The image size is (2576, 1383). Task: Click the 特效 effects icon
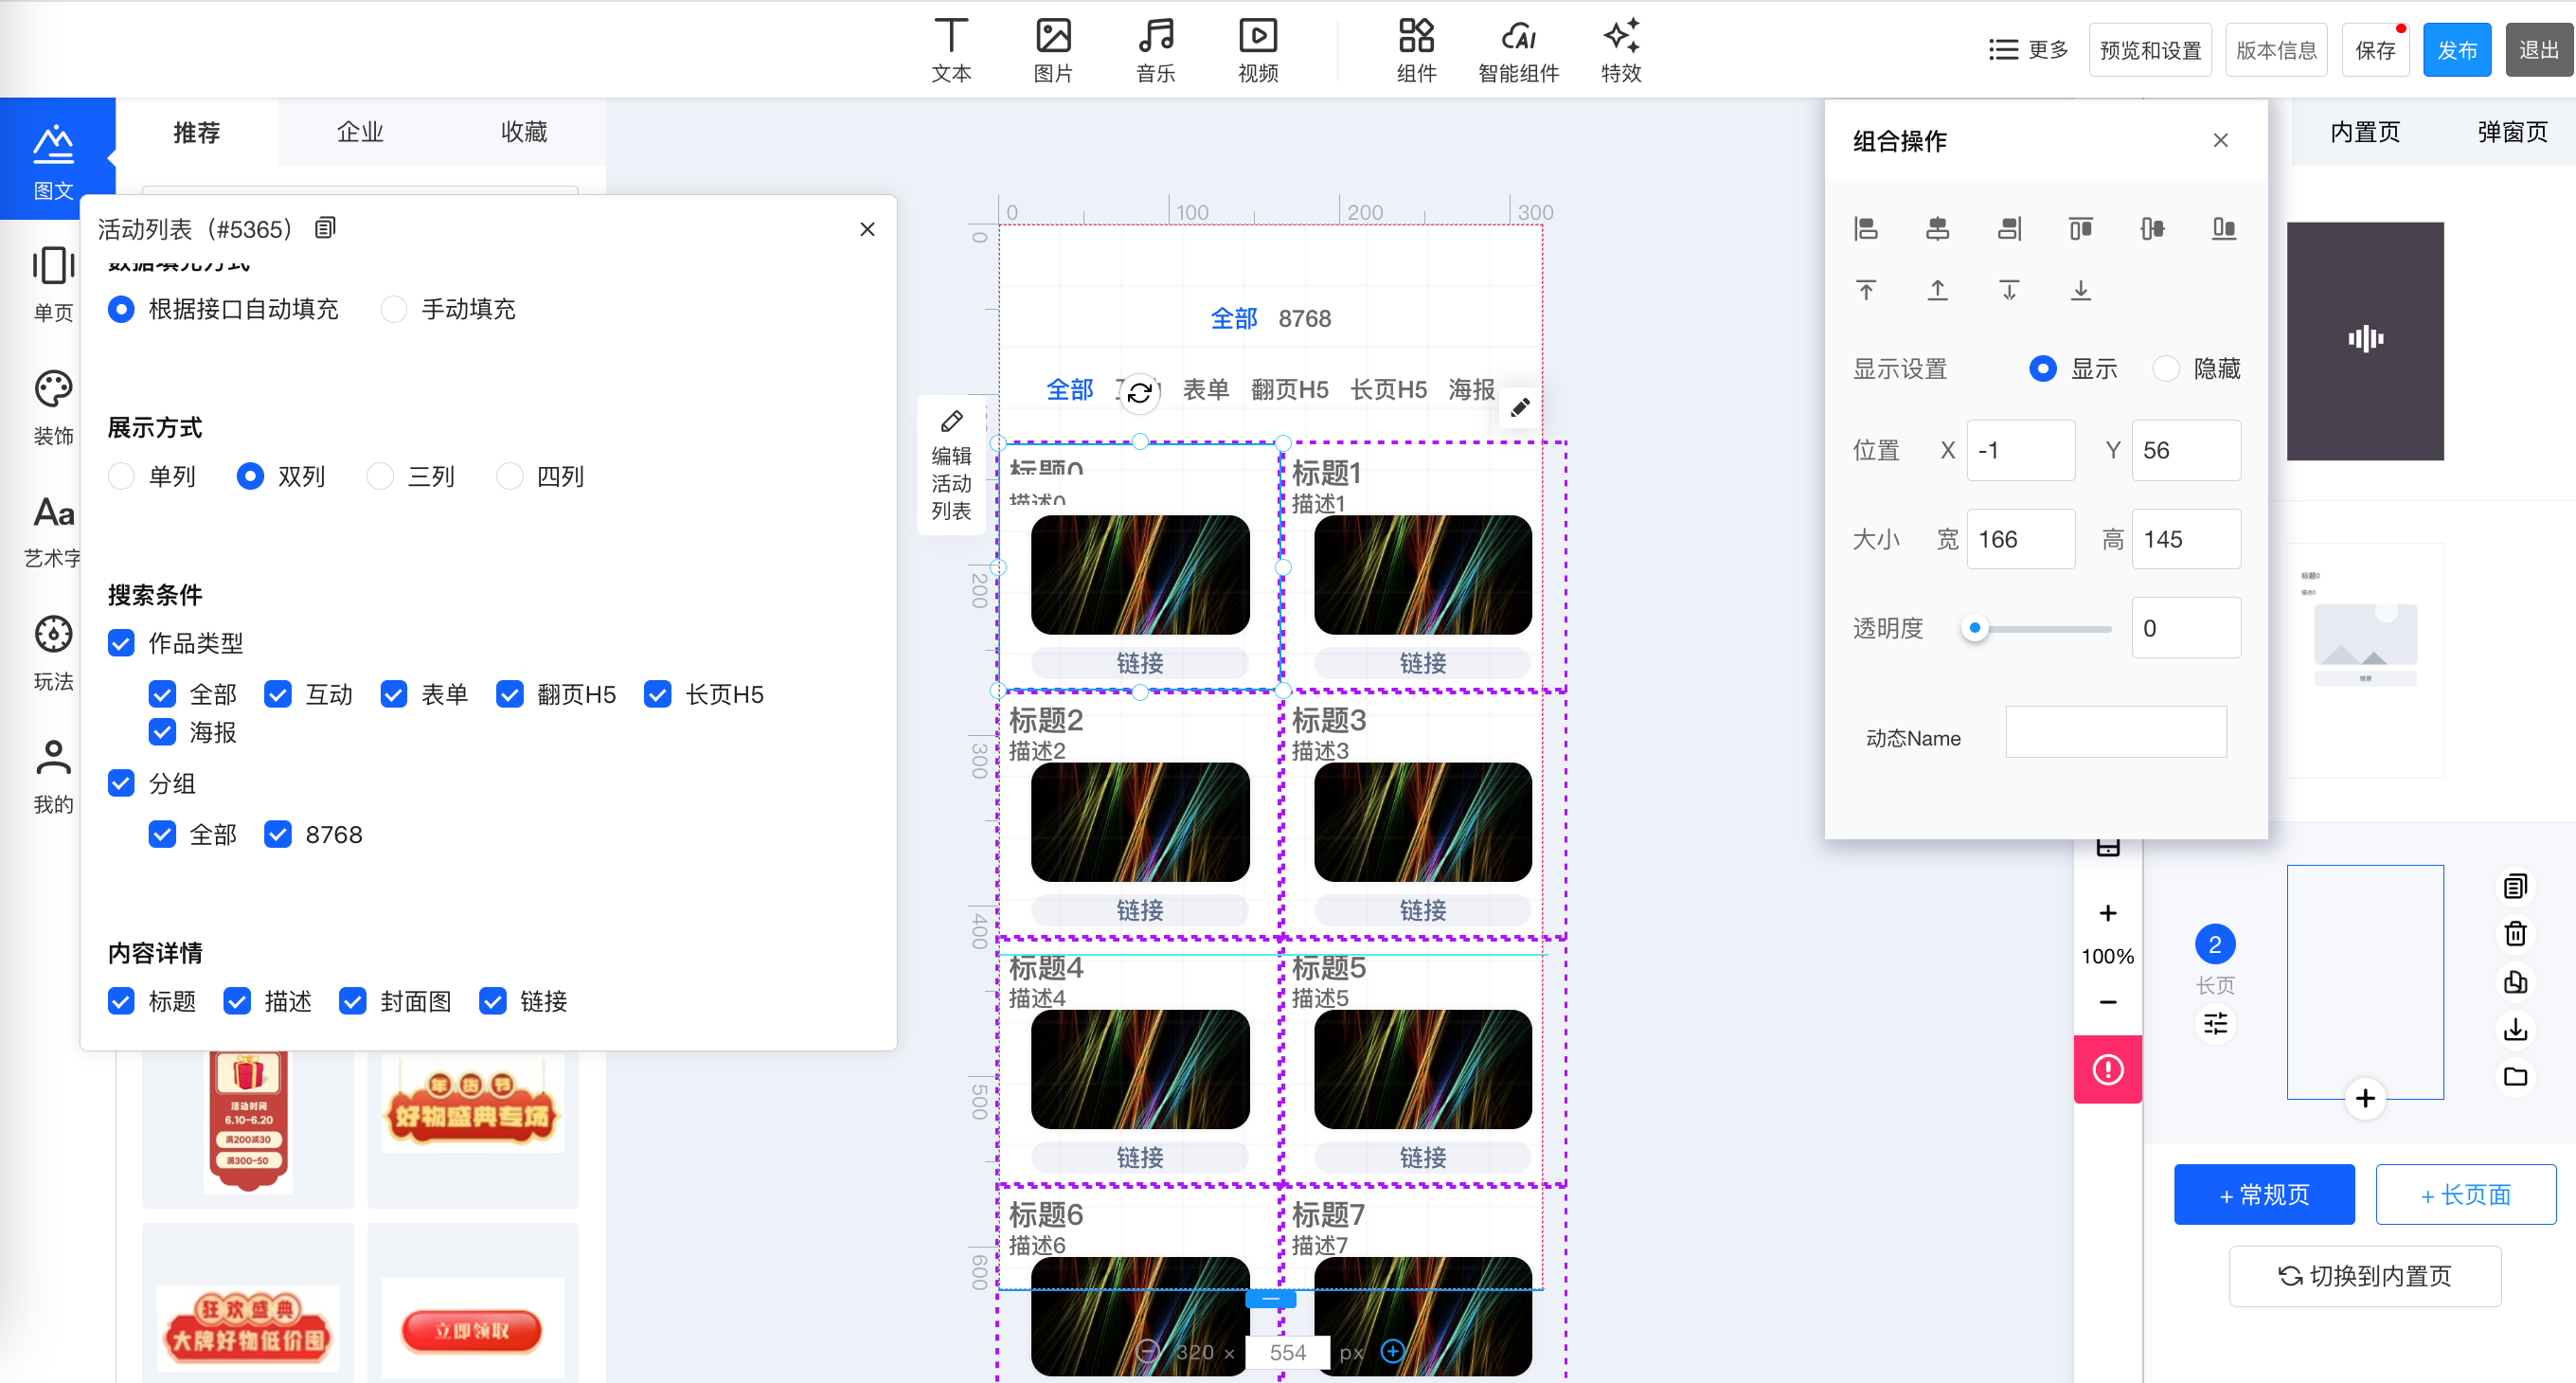(x=1620, y=49)
